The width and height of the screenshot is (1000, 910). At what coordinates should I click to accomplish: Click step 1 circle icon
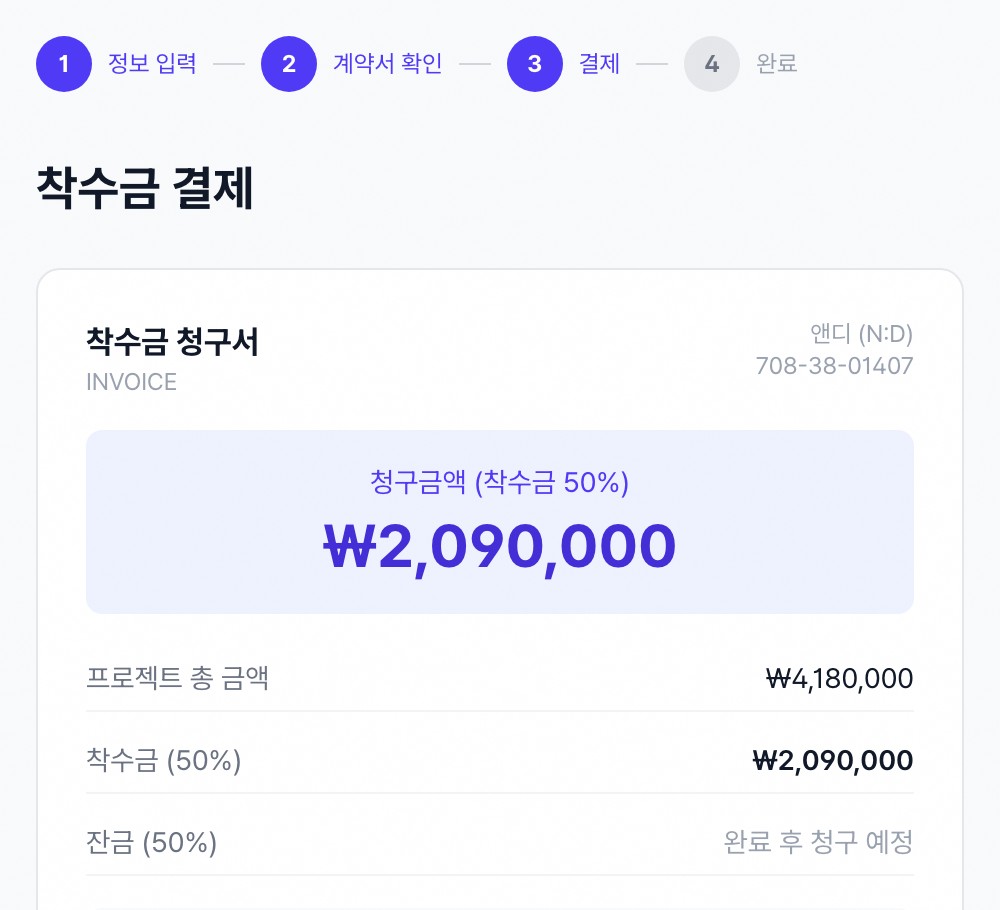64,64
